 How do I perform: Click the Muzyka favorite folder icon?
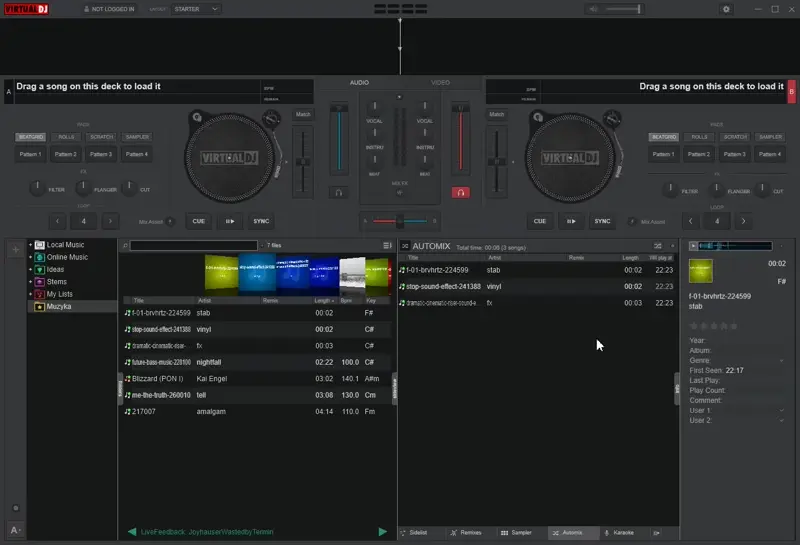[39, 307]
